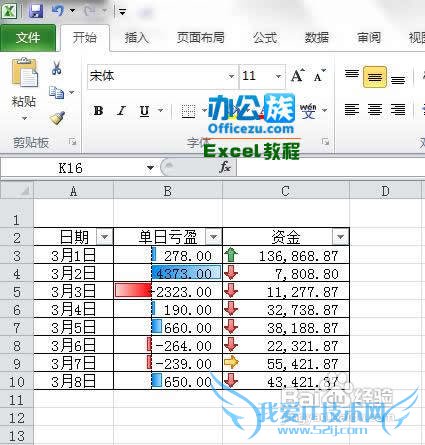Viewport: 425px width, 445px height.
Task: Open the 单日亏盈 filter dropdown
Action: pos(213,237)
